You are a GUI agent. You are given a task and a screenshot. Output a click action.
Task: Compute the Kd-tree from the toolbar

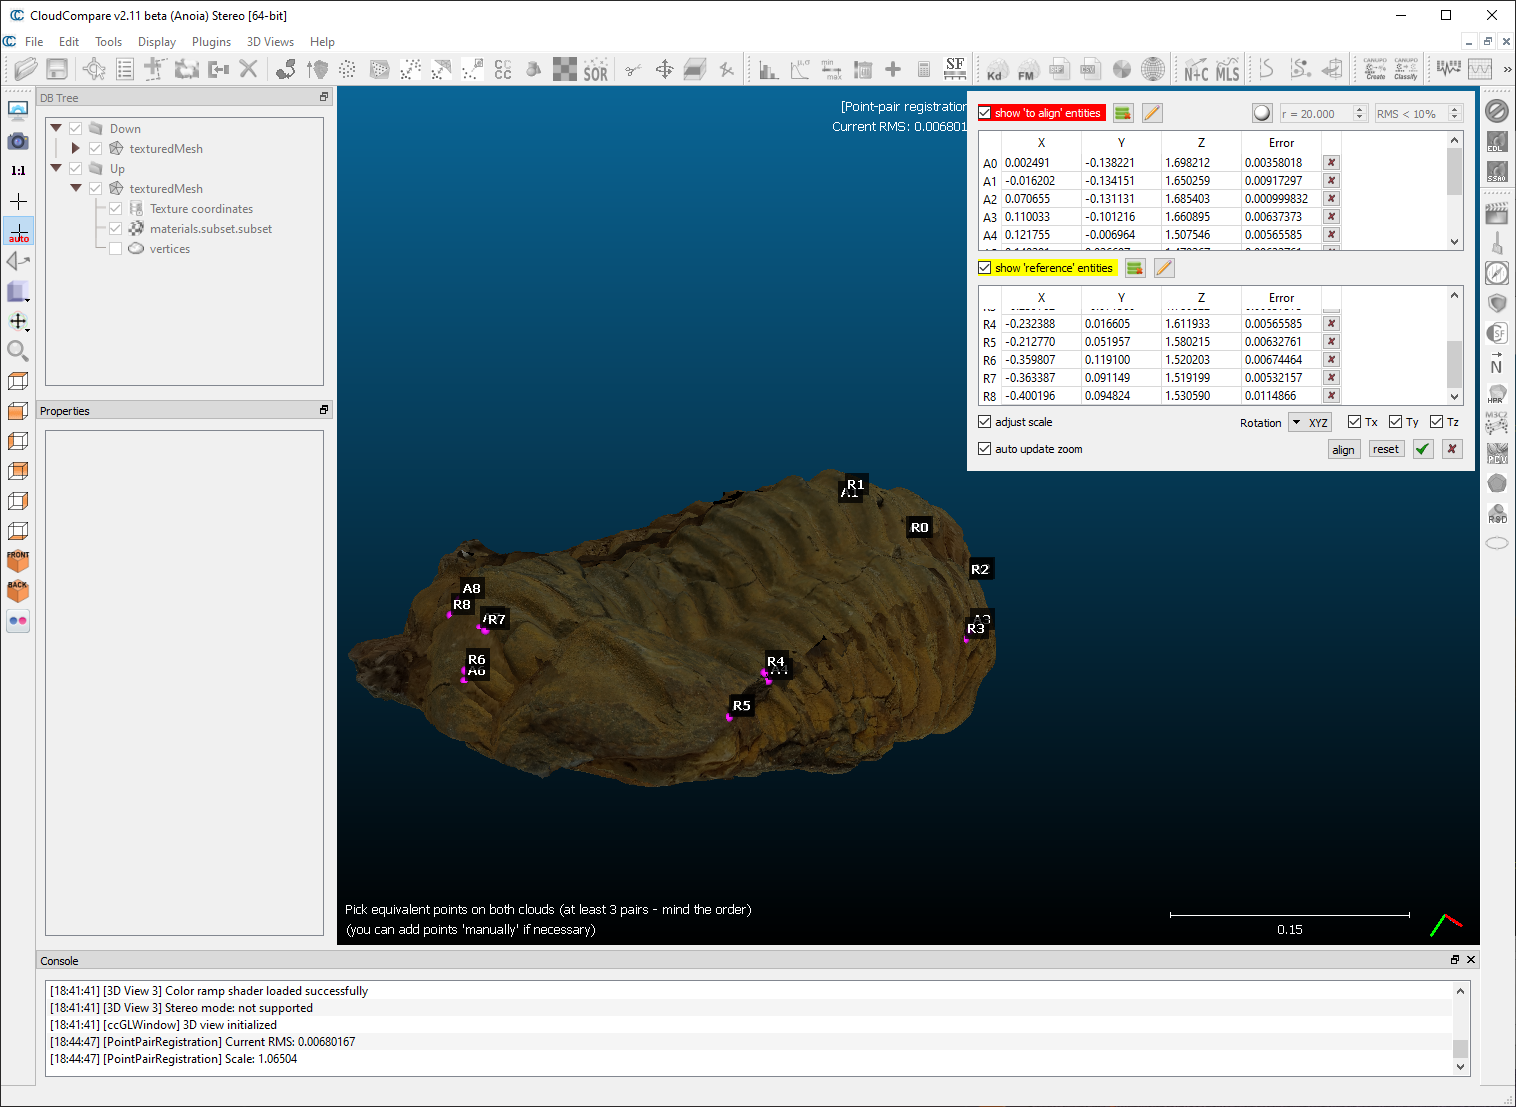point(996,69)
